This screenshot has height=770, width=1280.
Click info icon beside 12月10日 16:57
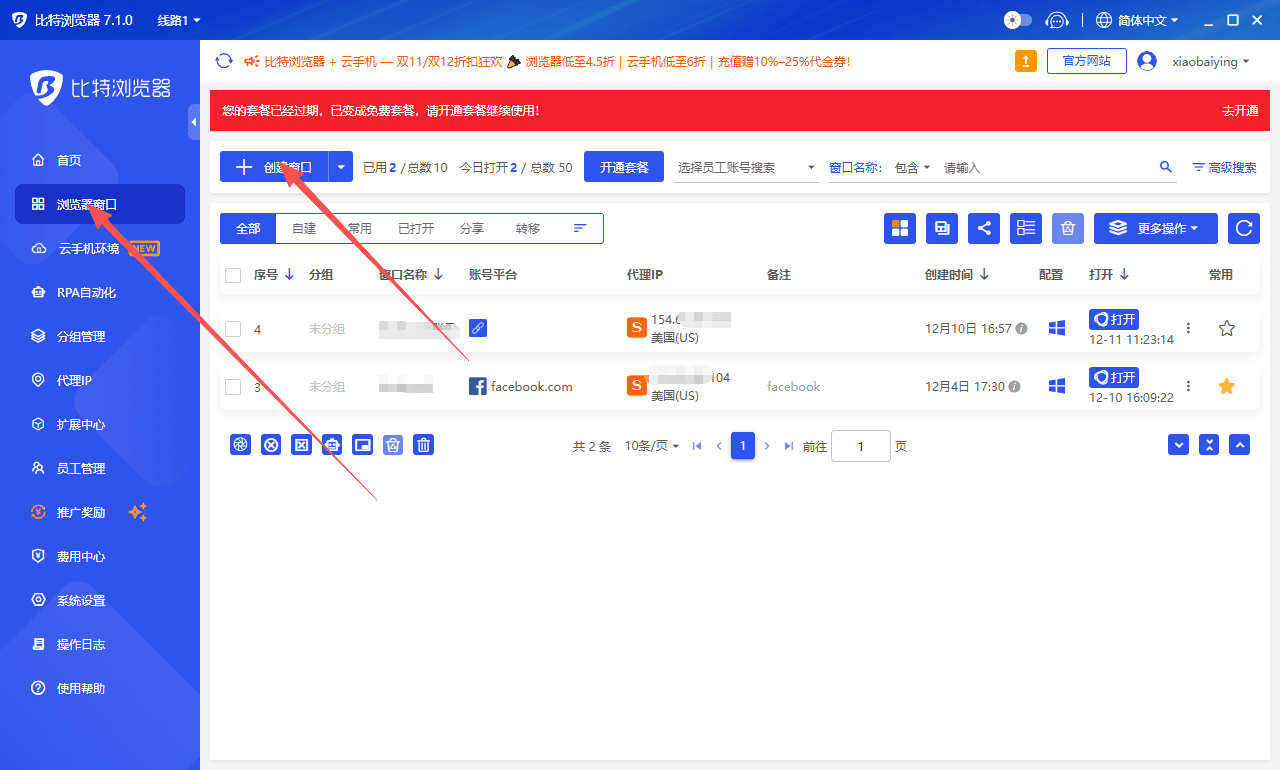click(x=1021, y=328)
